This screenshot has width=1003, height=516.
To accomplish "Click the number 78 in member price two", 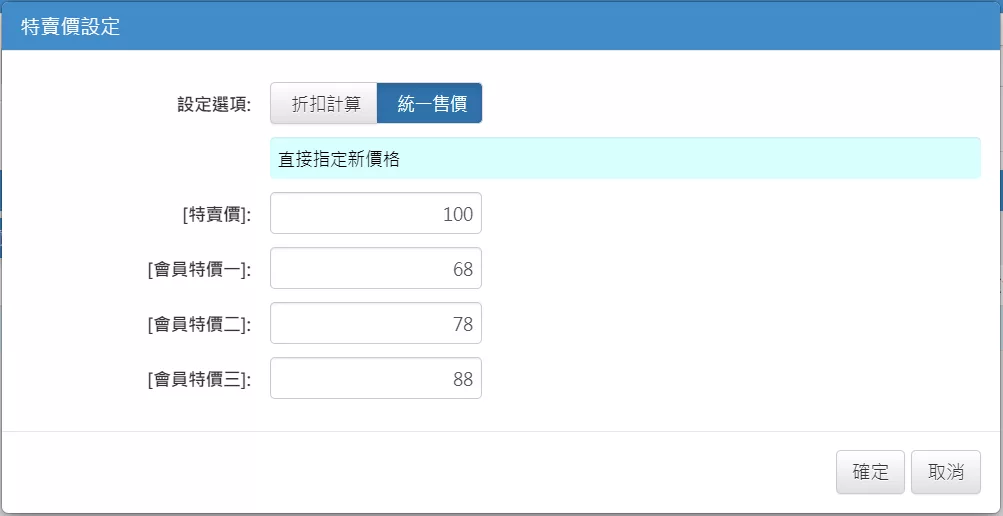I will pos(462,324).
